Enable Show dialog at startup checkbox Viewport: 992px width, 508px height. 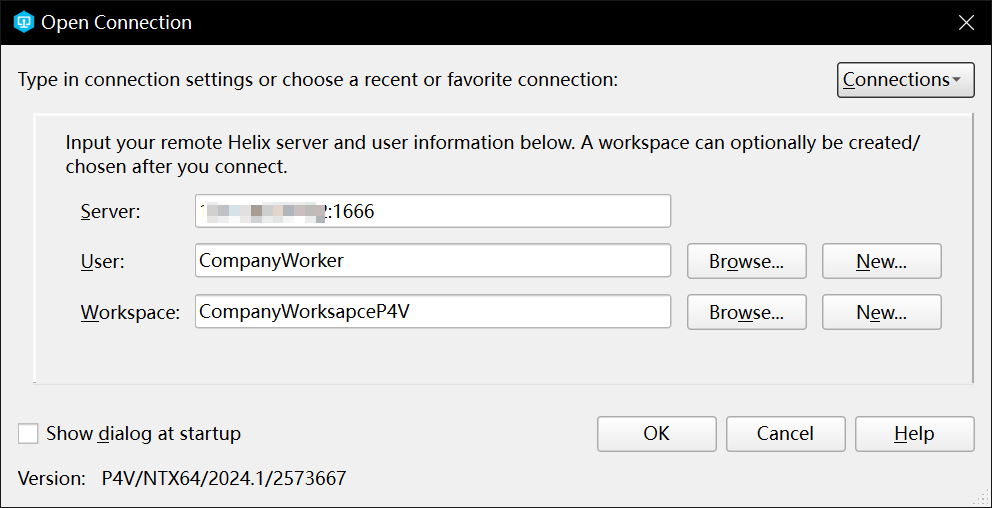click(x=28, y=434)
